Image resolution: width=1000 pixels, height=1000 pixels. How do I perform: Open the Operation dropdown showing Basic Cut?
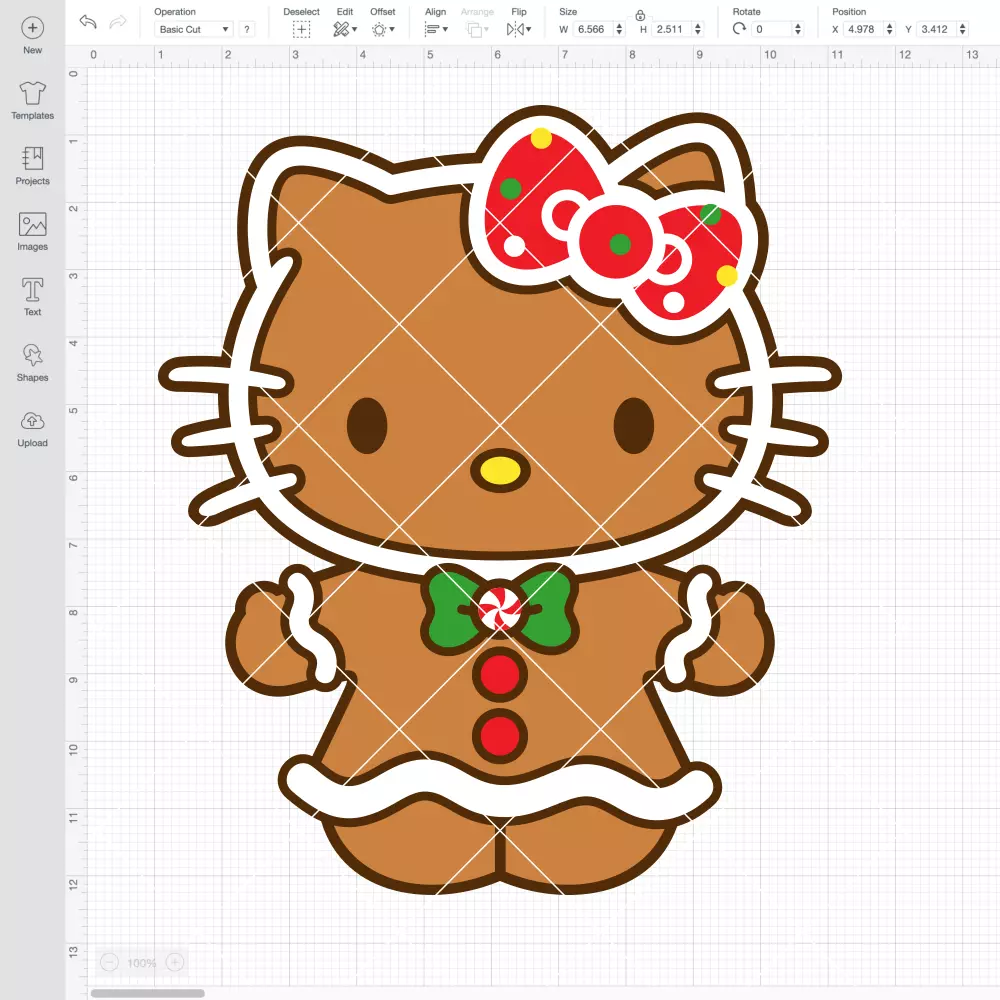(x=193, y=29)
